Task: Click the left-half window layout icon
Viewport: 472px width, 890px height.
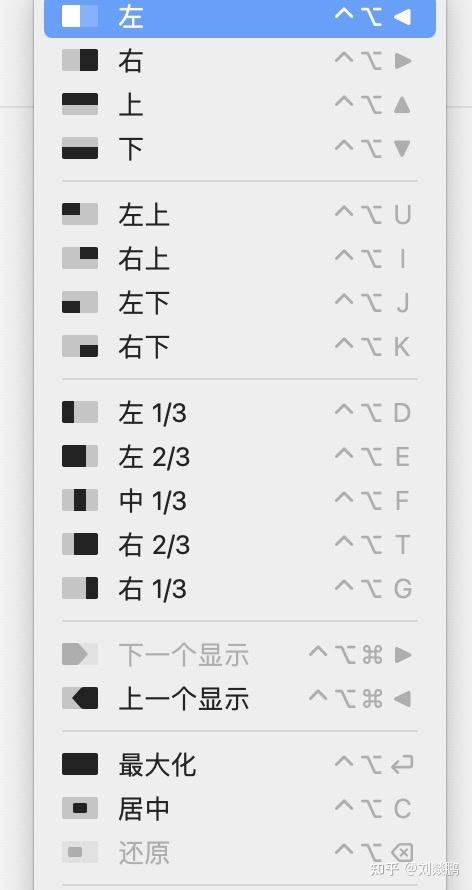Action: point(80,16)
